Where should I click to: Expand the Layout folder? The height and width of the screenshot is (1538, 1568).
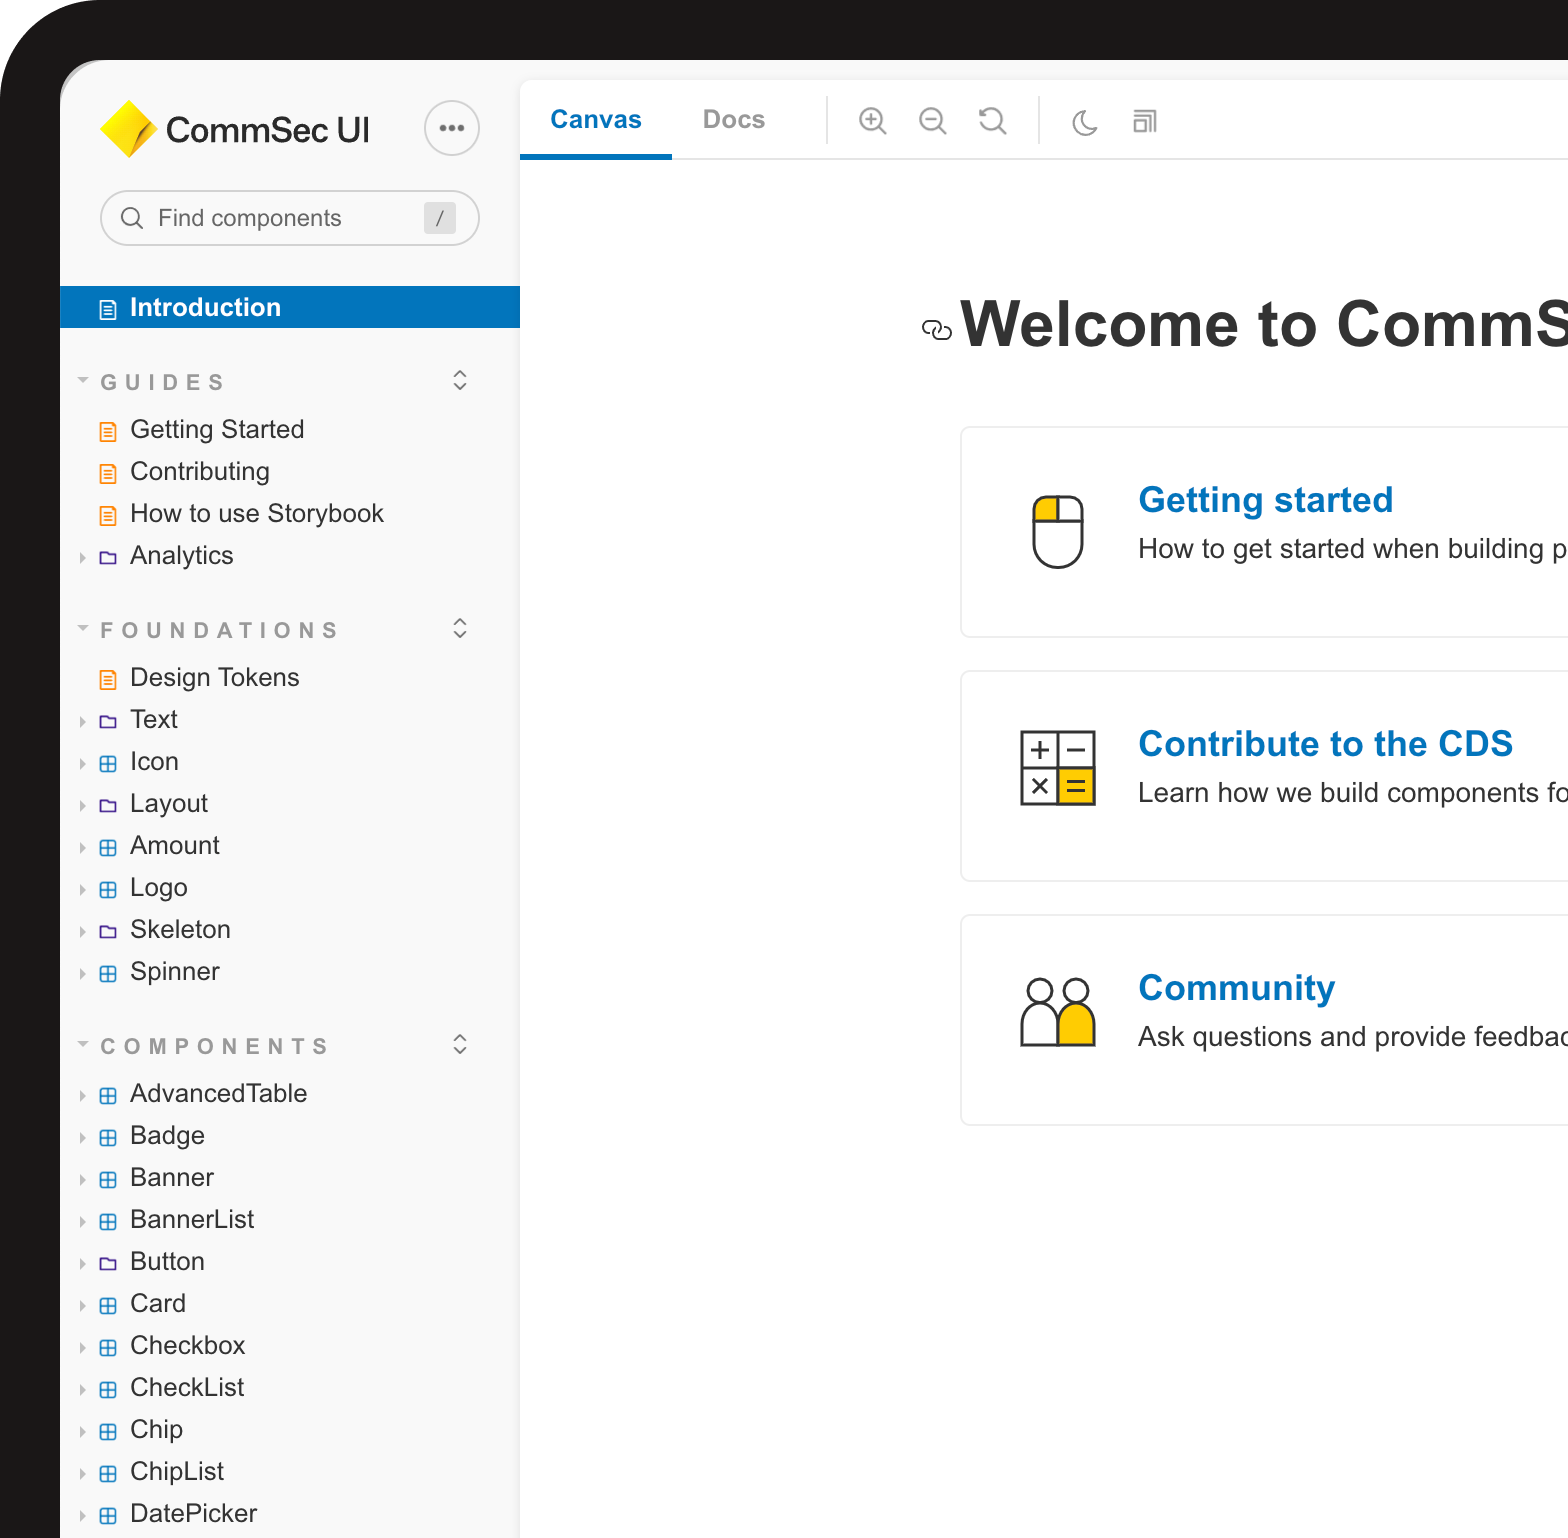click(x=169, y=803)
